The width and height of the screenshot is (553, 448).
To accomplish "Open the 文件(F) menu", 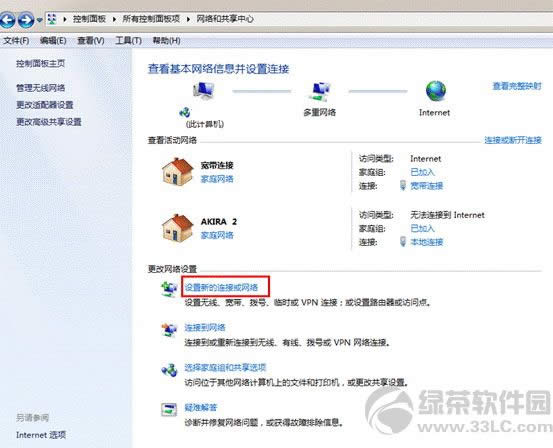I will (x=16, y=41).
